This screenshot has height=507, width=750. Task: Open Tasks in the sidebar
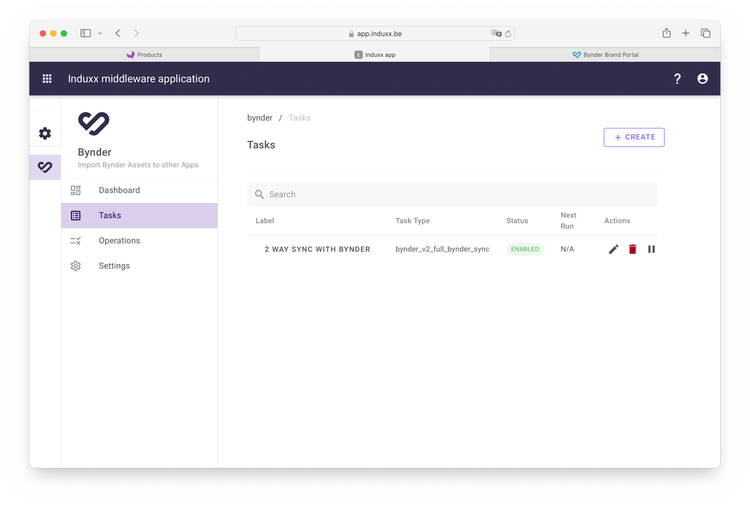(139, 215)
